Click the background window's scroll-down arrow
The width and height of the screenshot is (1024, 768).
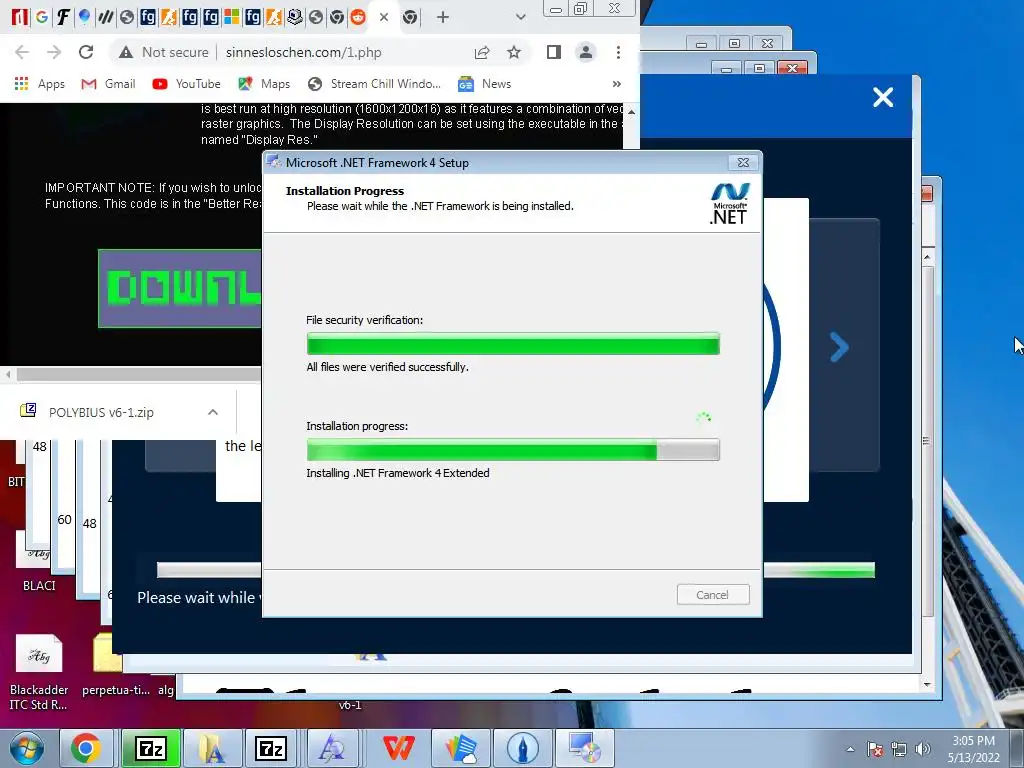point(927,684)
